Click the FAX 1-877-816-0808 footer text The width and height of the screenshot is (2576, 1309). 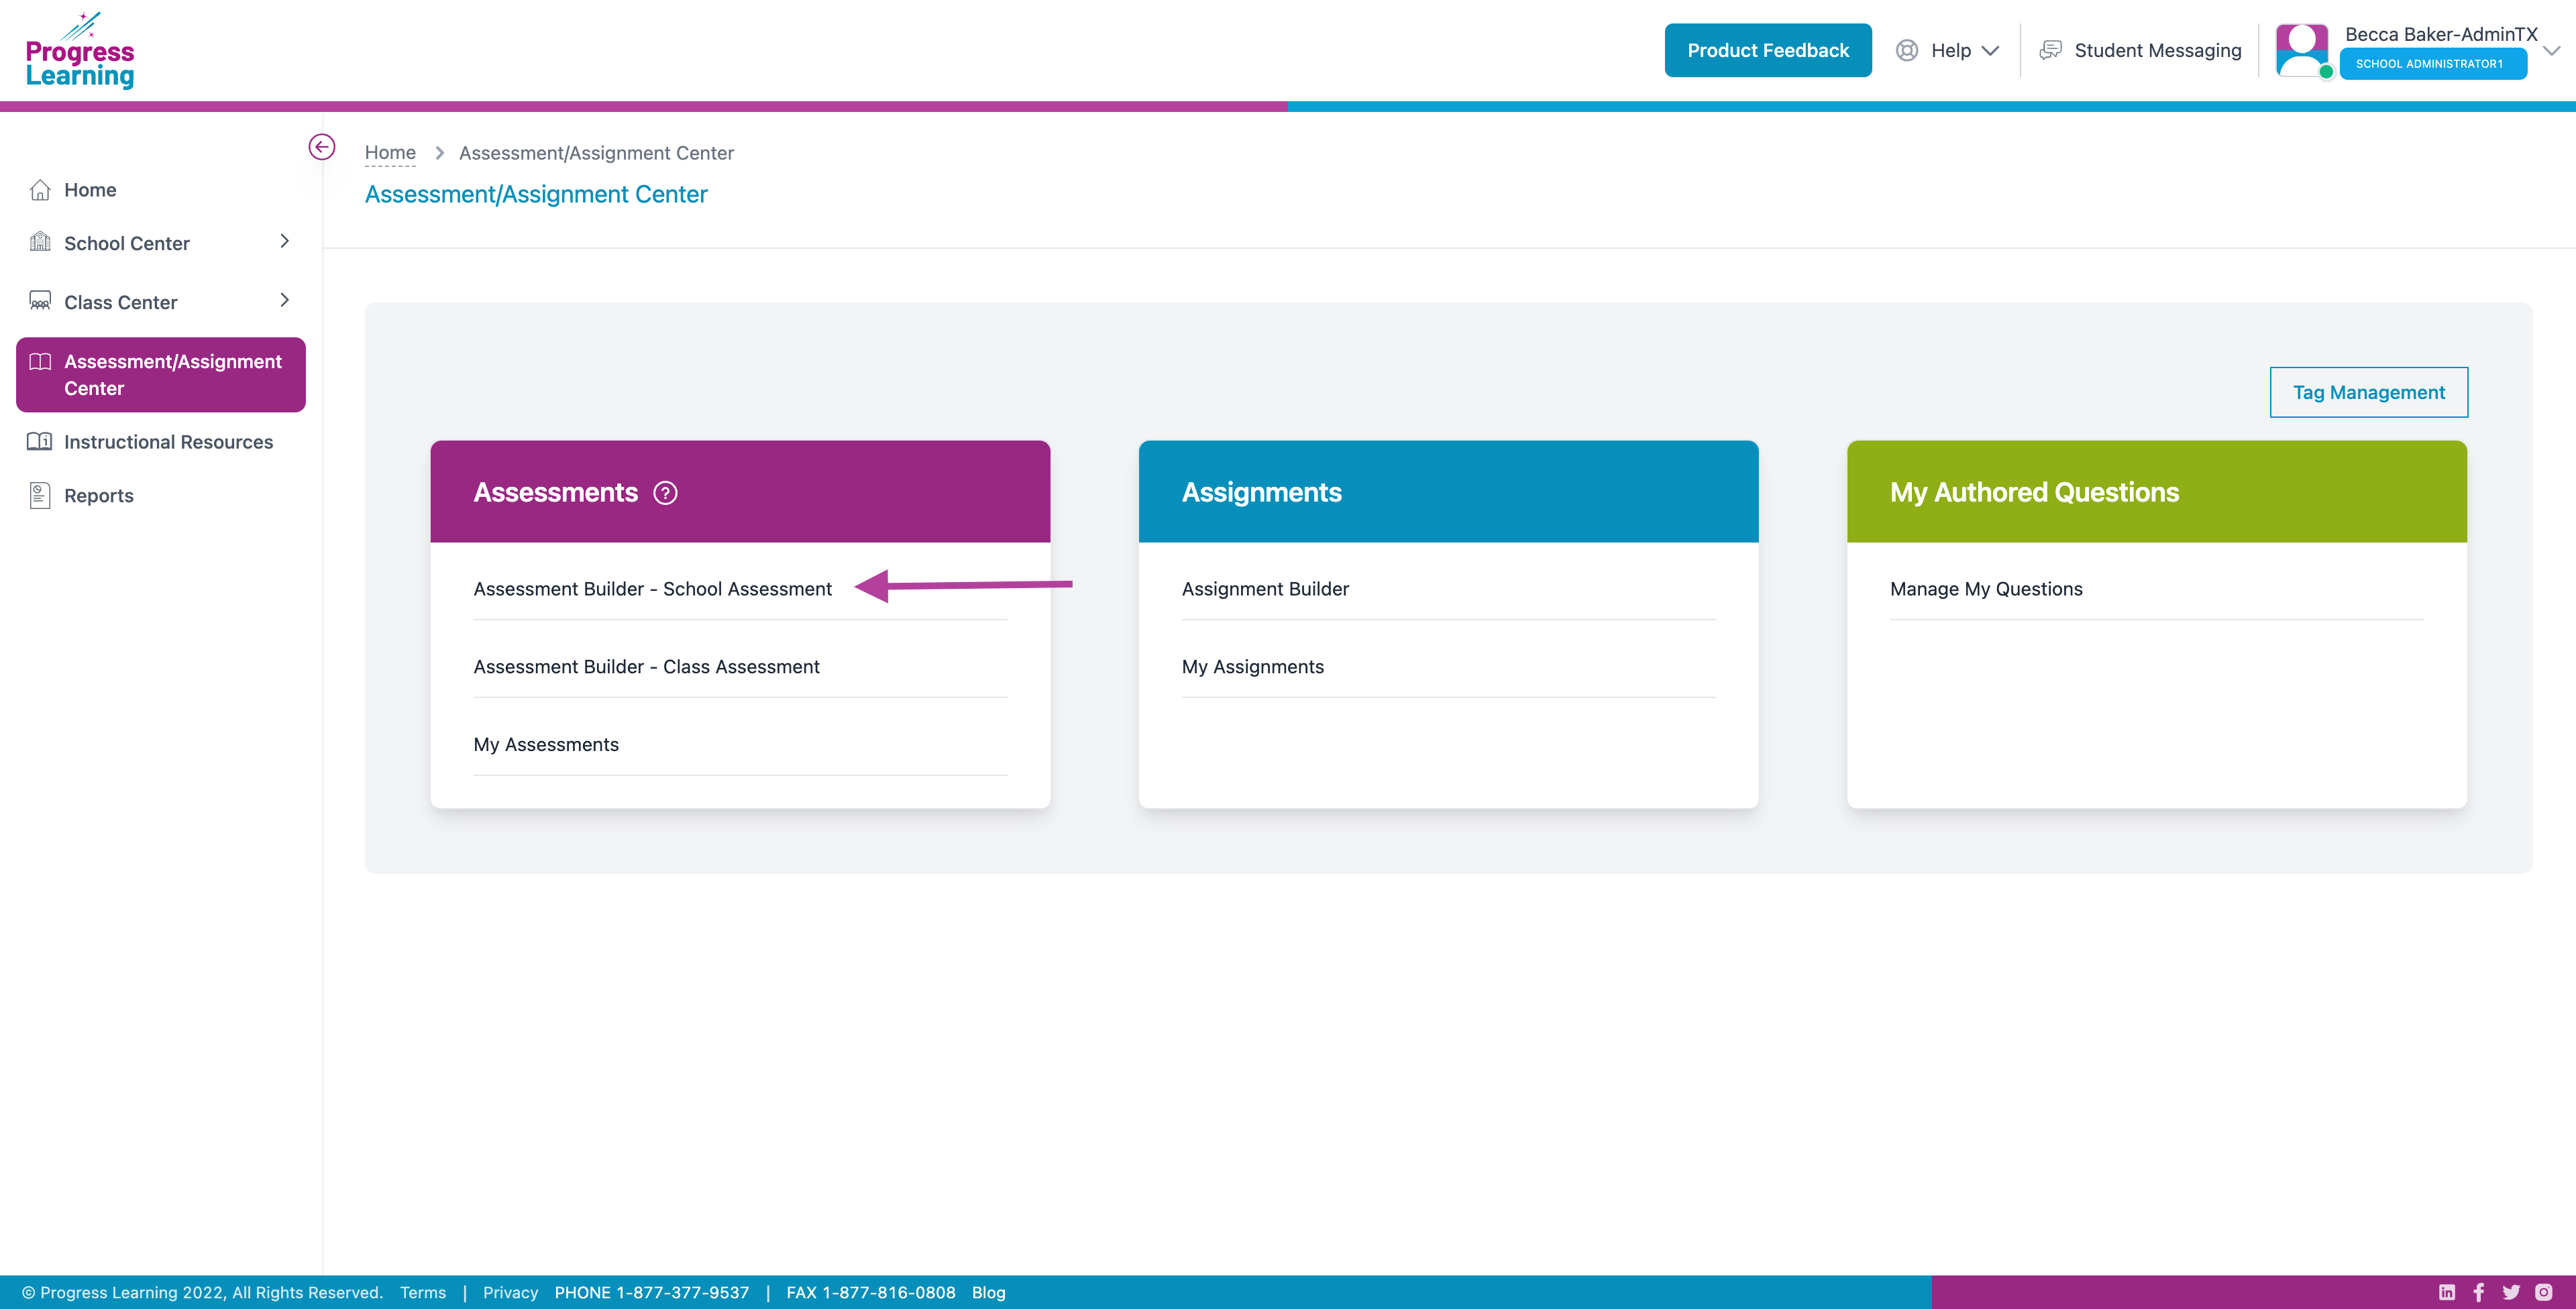pos(871,1292)
